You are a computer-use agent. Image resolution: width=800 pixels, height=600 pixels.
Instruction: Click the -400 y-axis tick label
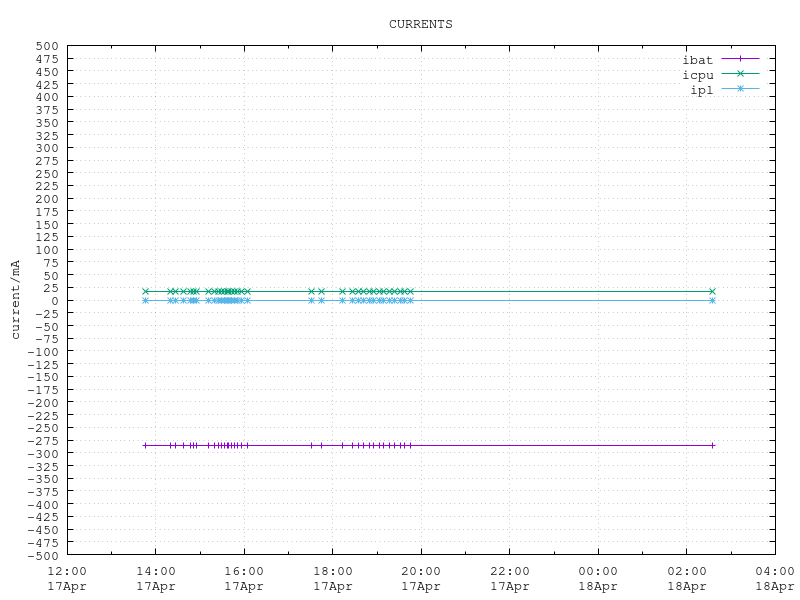[43, 505]
